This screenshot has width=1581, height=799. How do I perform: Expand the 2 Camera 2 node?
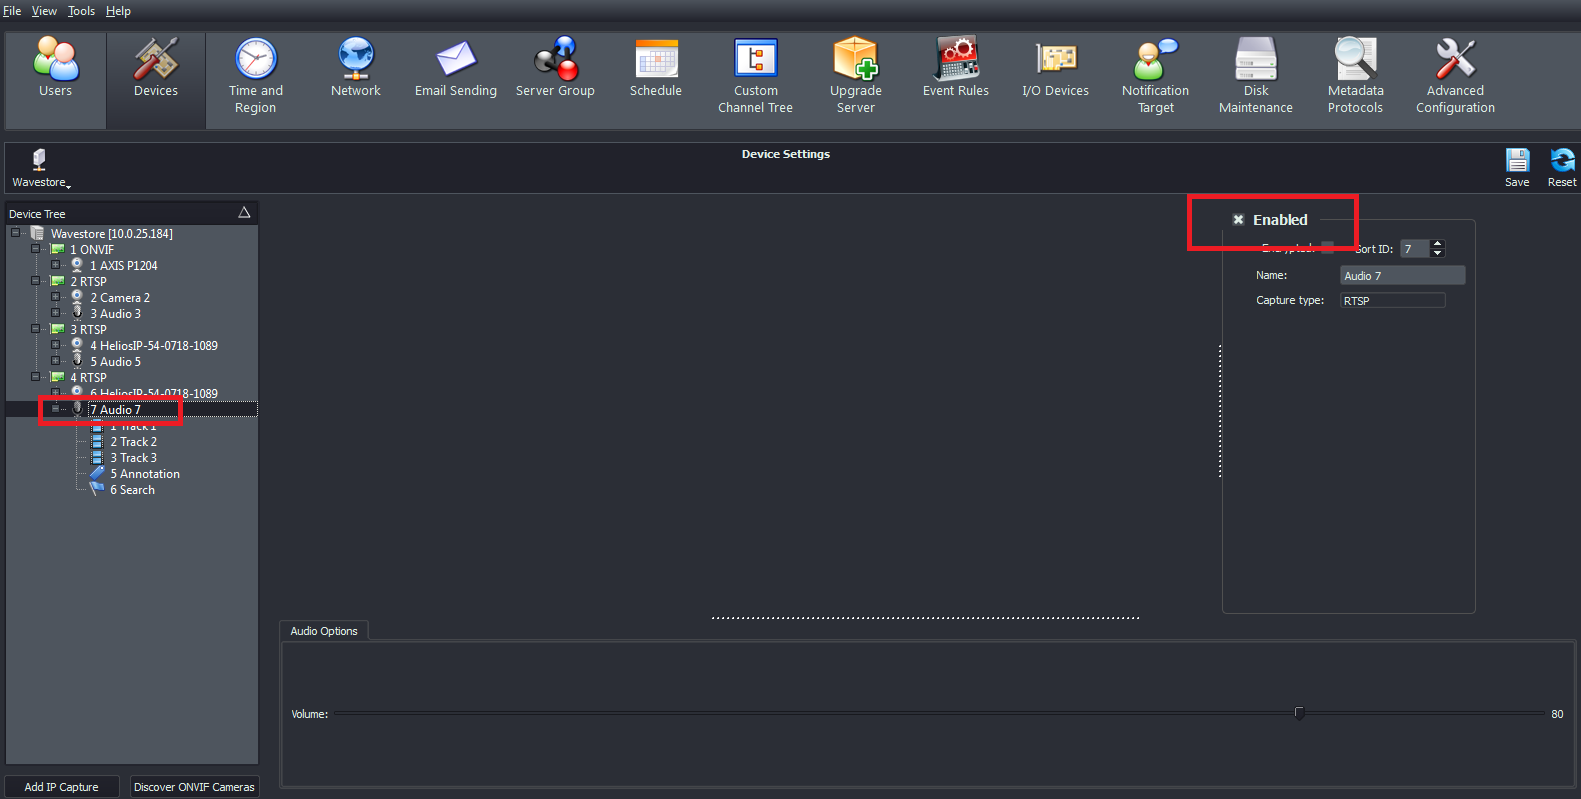point(56,297)
